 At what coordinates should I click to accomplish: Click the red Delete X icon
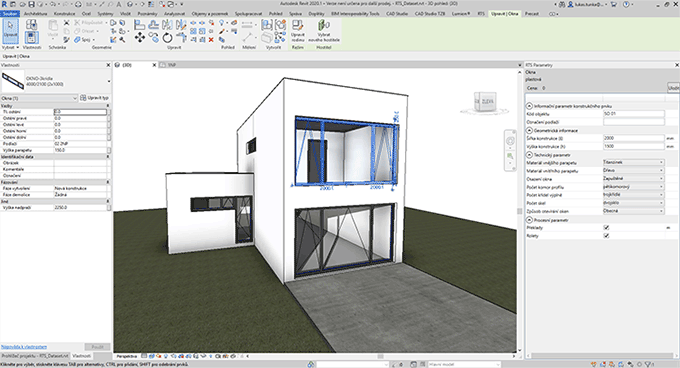tap(211, 40)
